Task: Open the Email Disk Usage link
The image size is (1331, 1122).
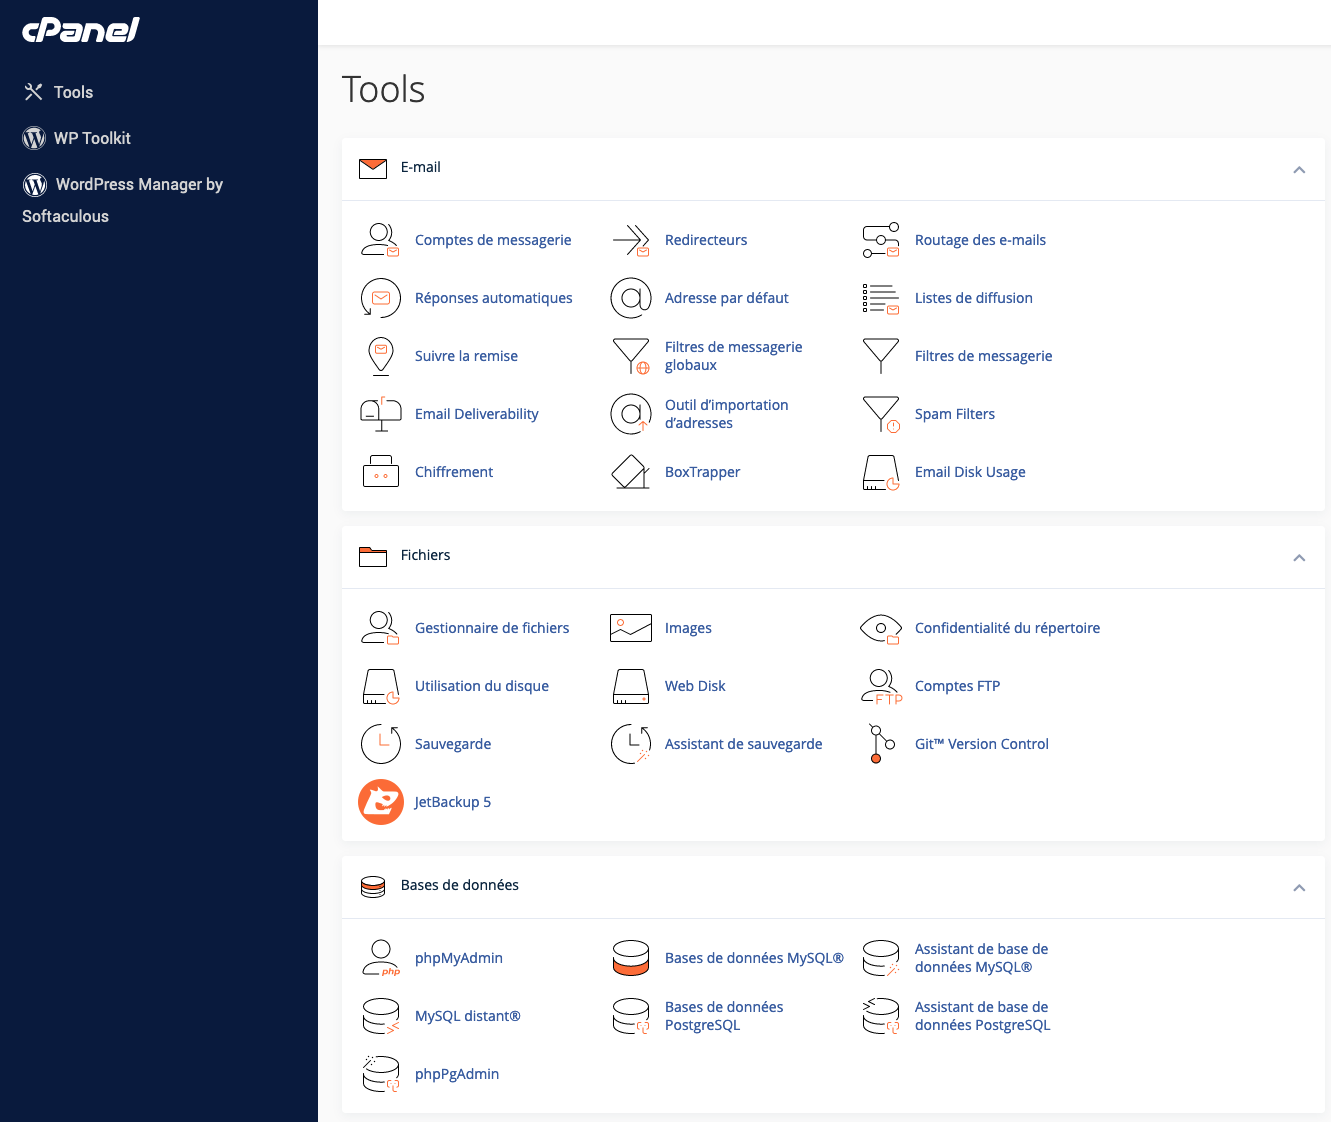Action: (970, 472)
